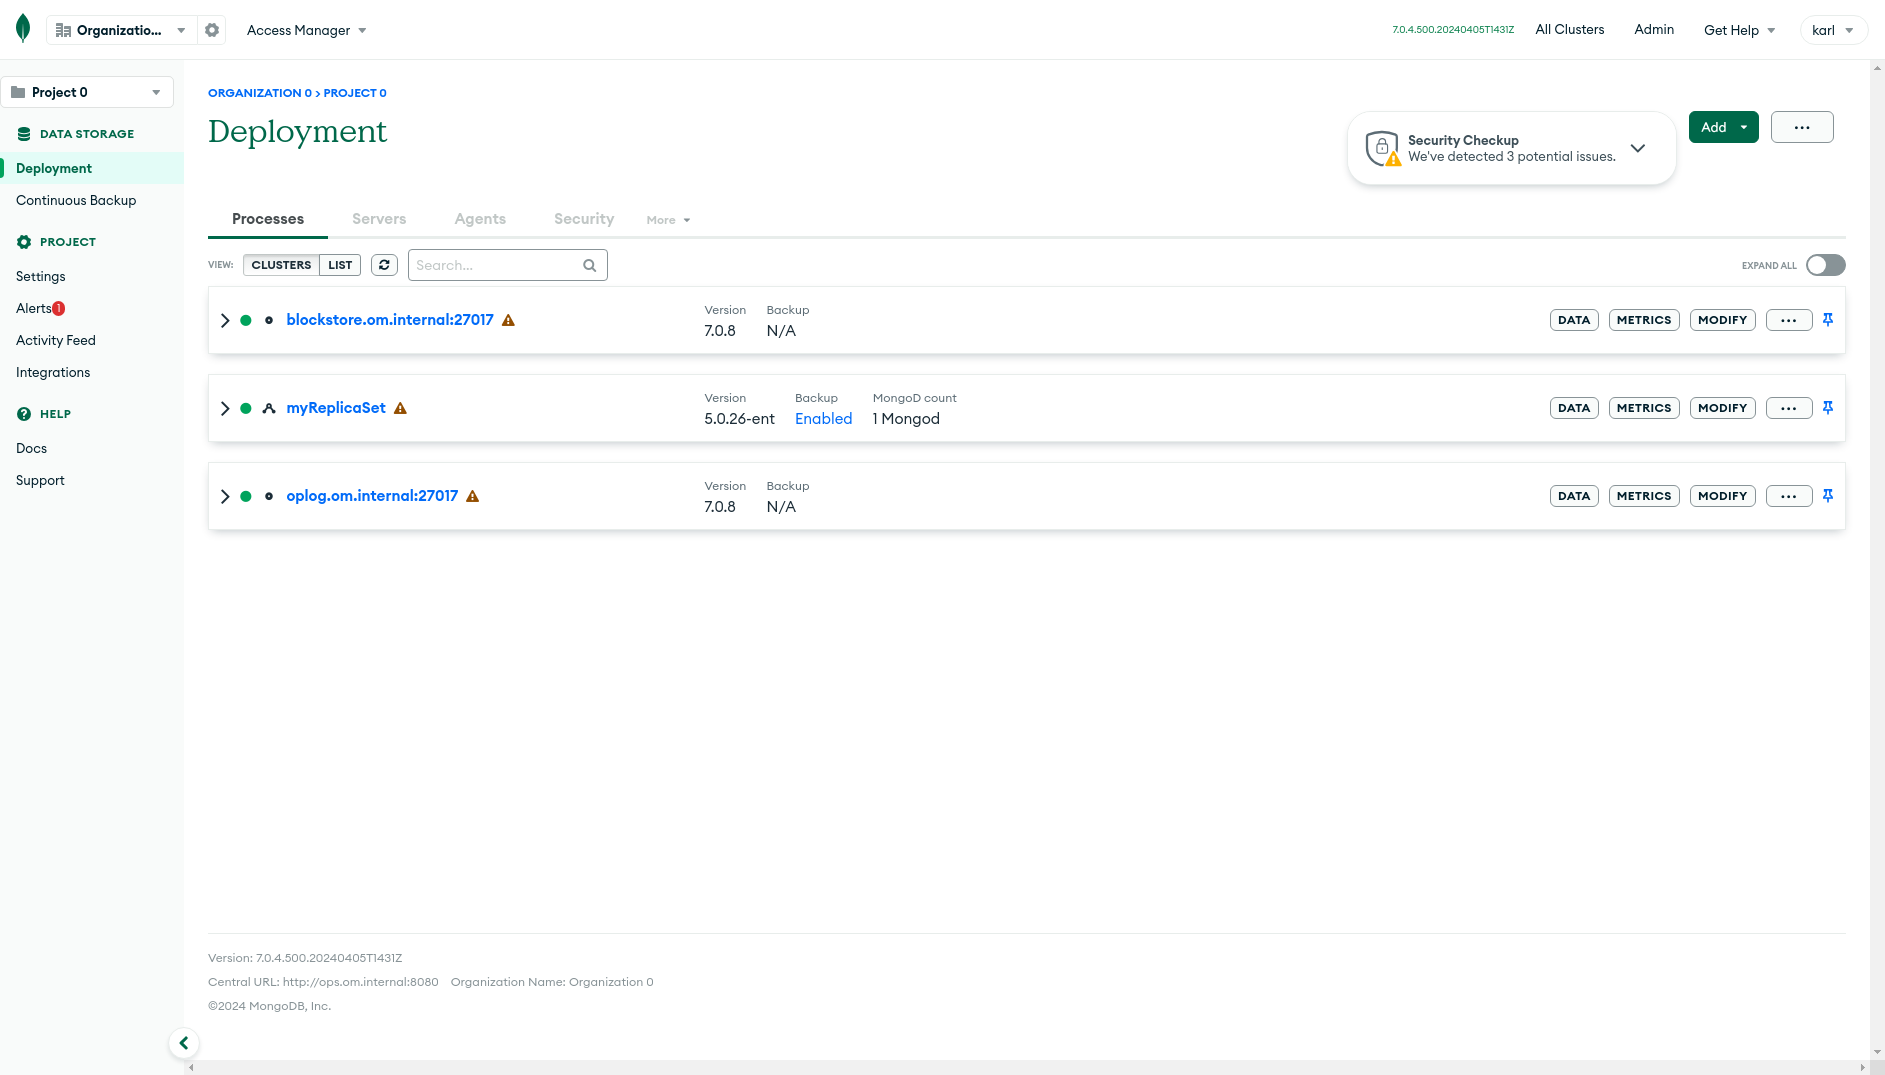
Task: Open the myReplicaSet deployment link
Action: 336,408
